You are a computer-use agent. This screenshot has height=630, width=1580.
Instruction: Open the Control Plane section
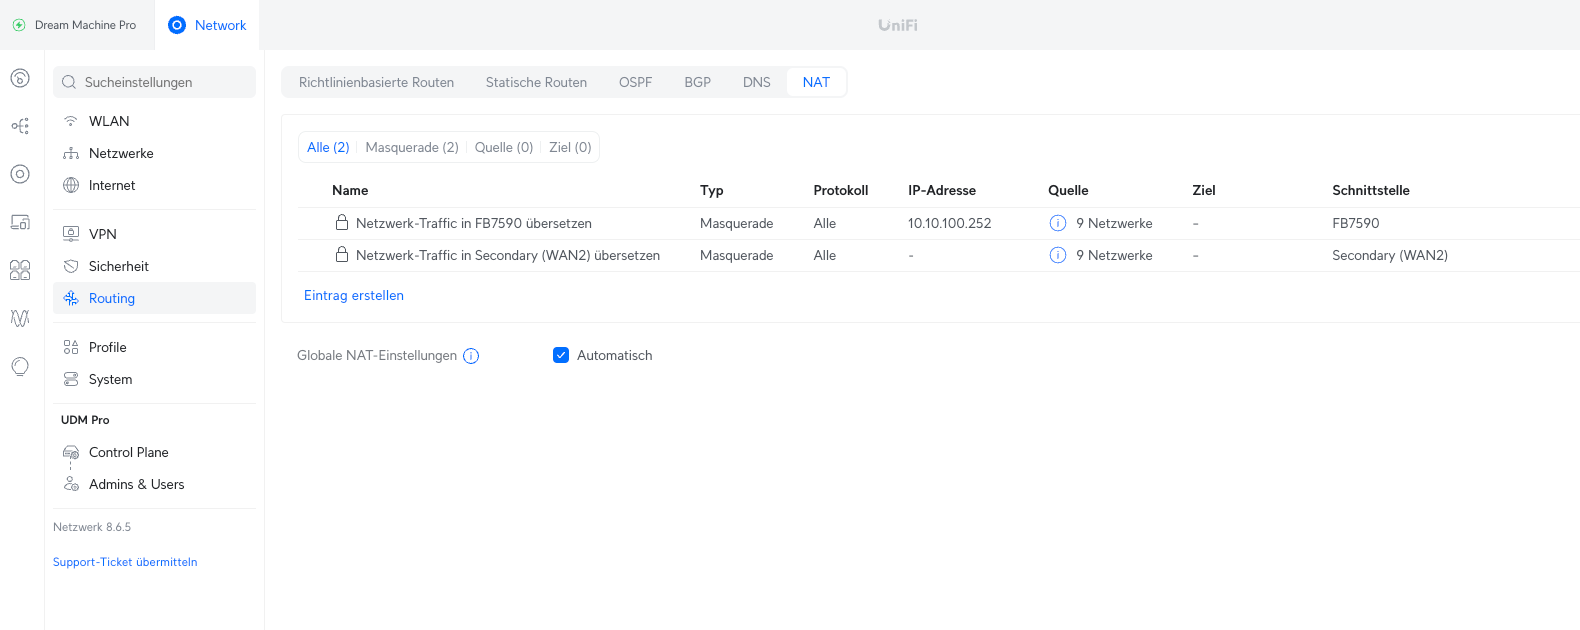coord(128,452)
